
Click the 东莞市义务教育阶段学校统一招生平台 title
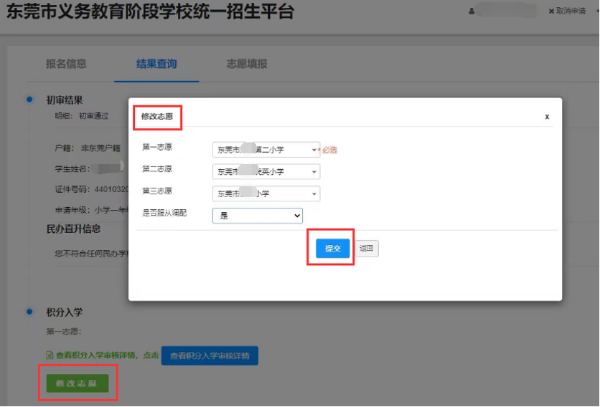150,11
